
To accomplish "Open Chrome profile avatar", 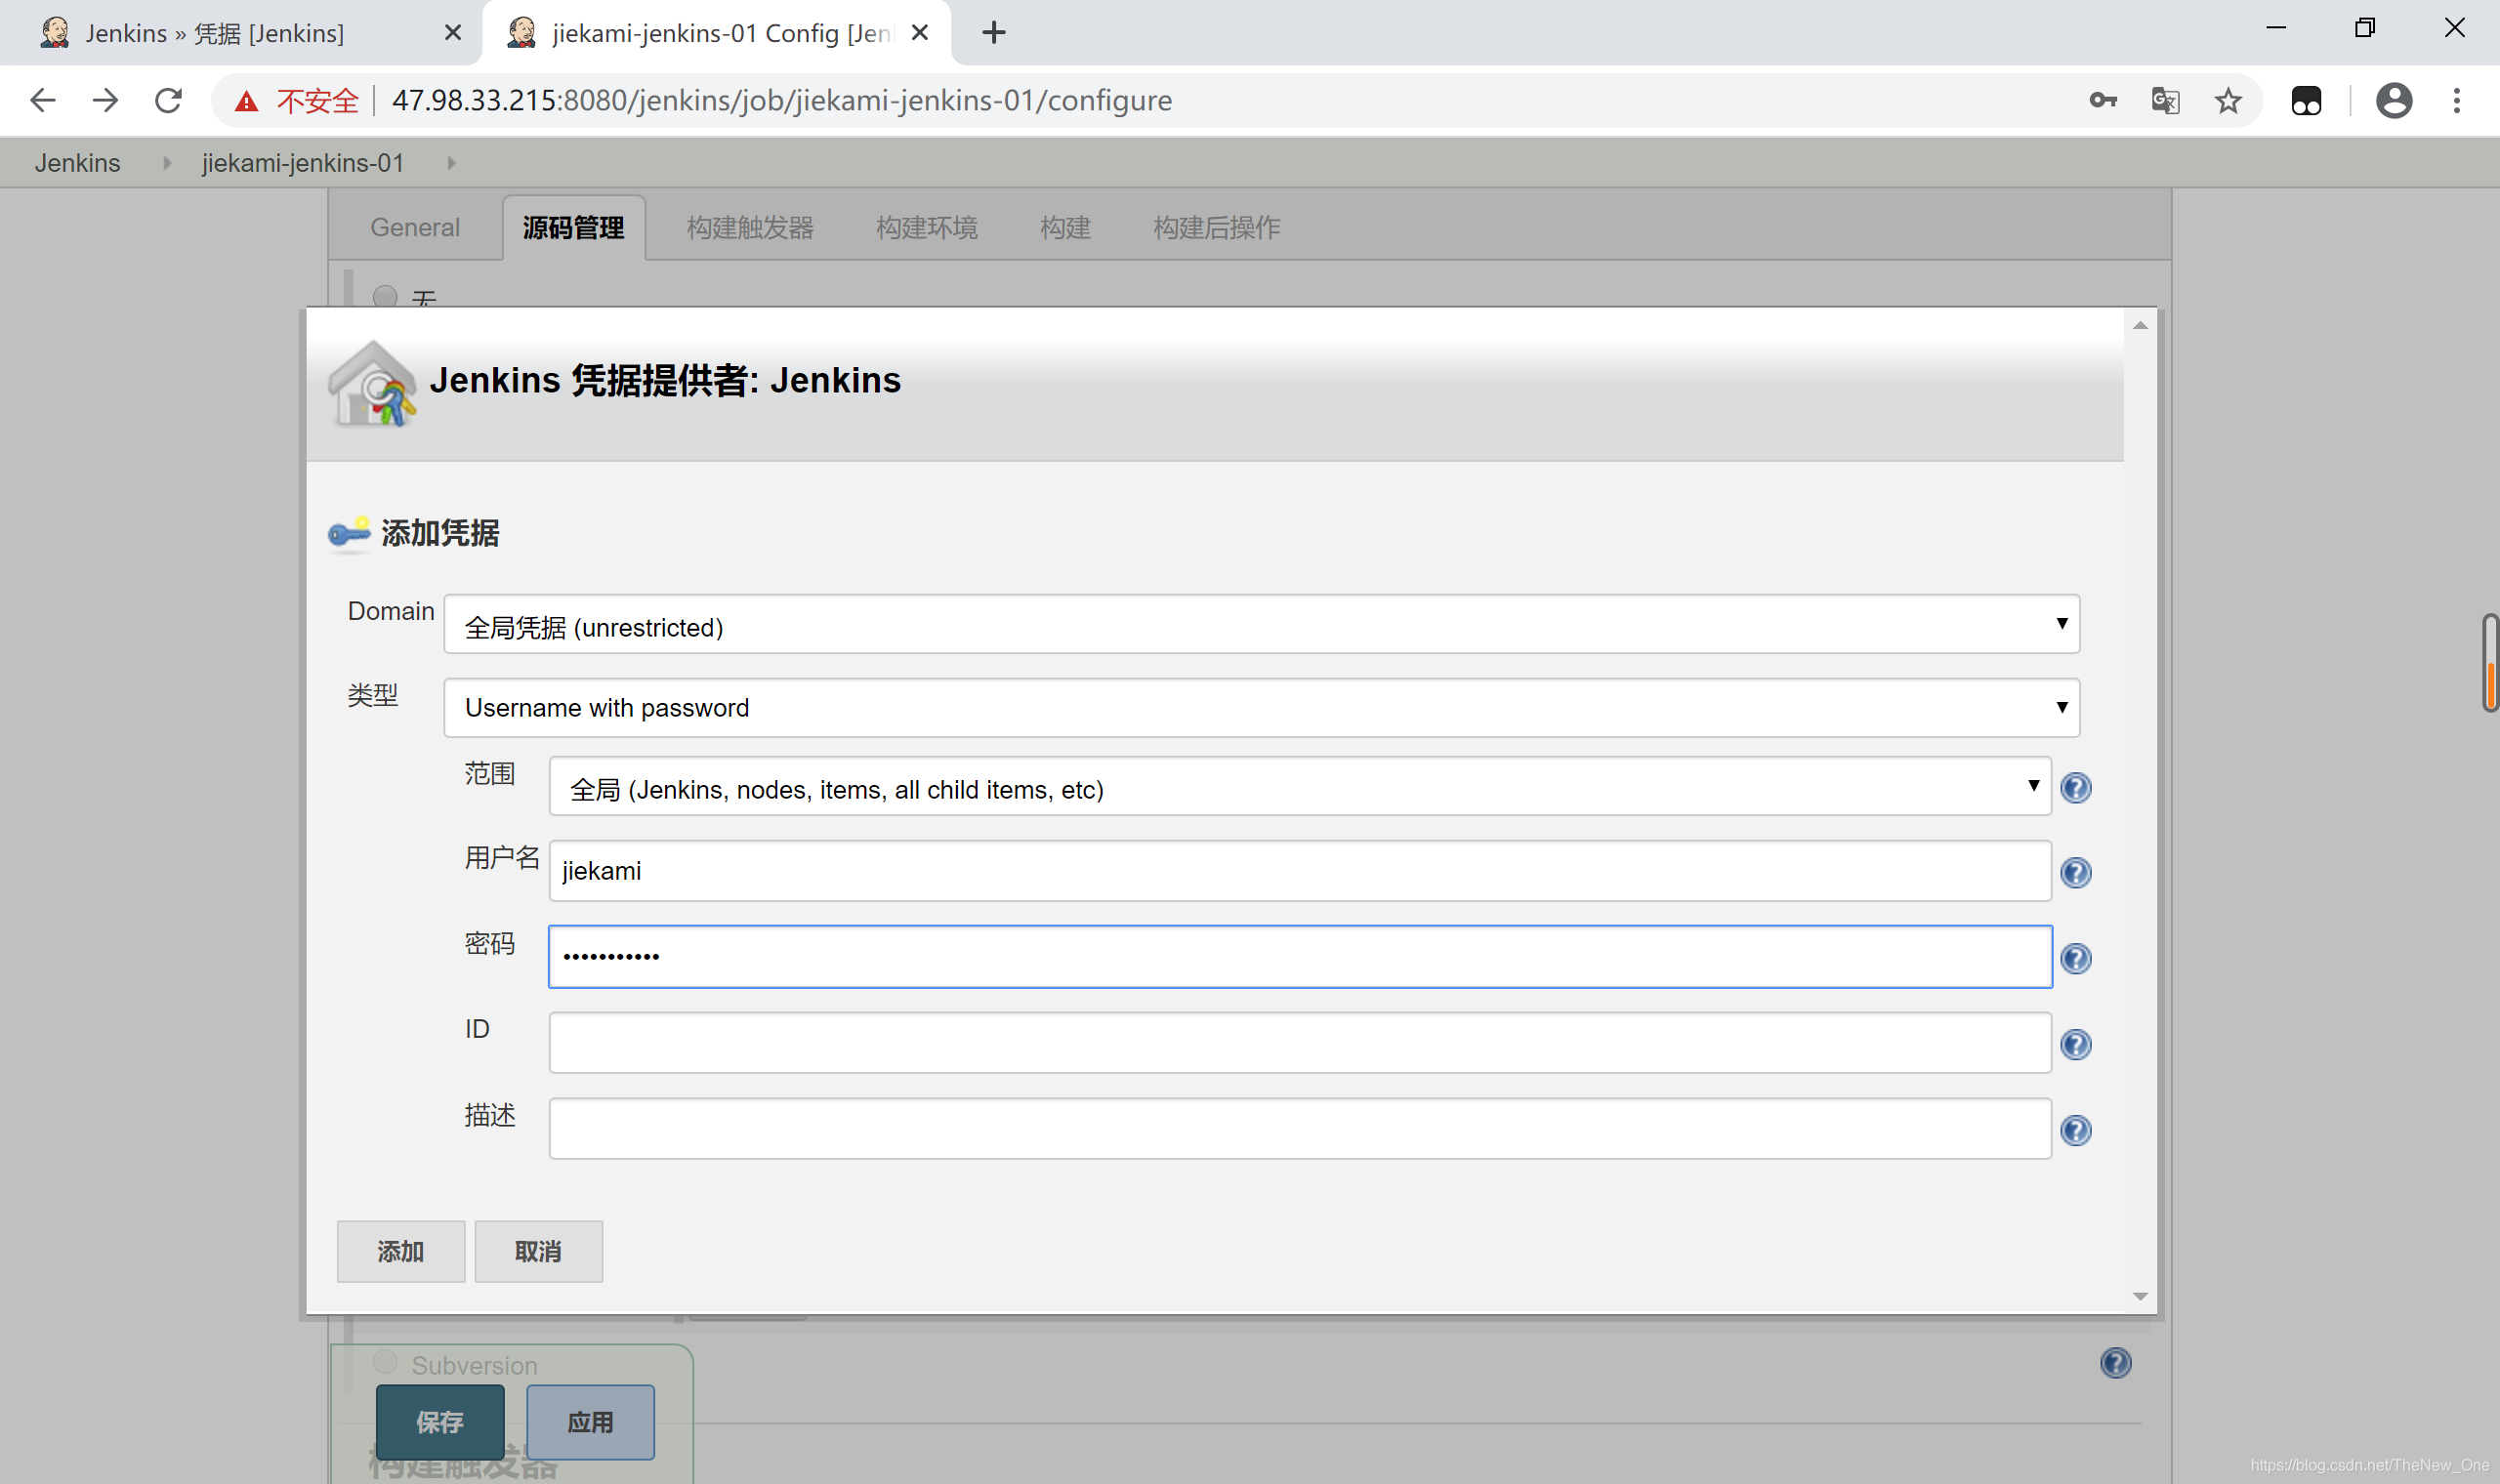I will (x=2394, y=100).
